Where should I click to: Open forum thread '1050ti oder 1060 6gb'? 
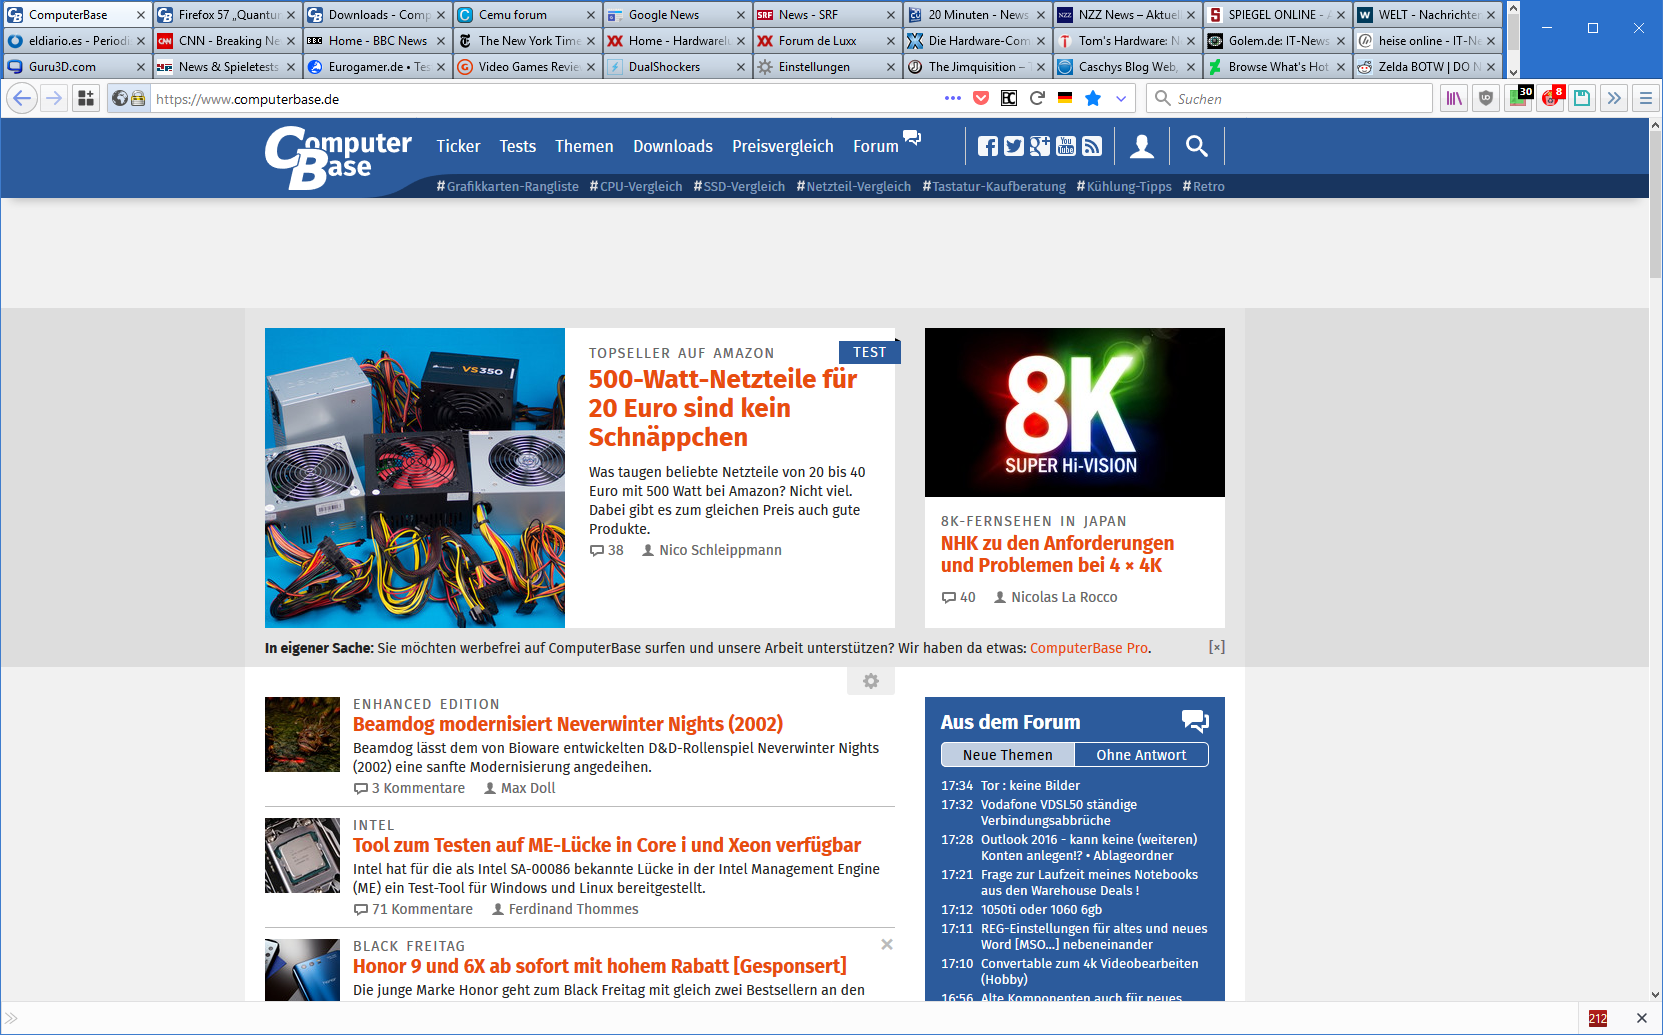(x=1041, y=910)
